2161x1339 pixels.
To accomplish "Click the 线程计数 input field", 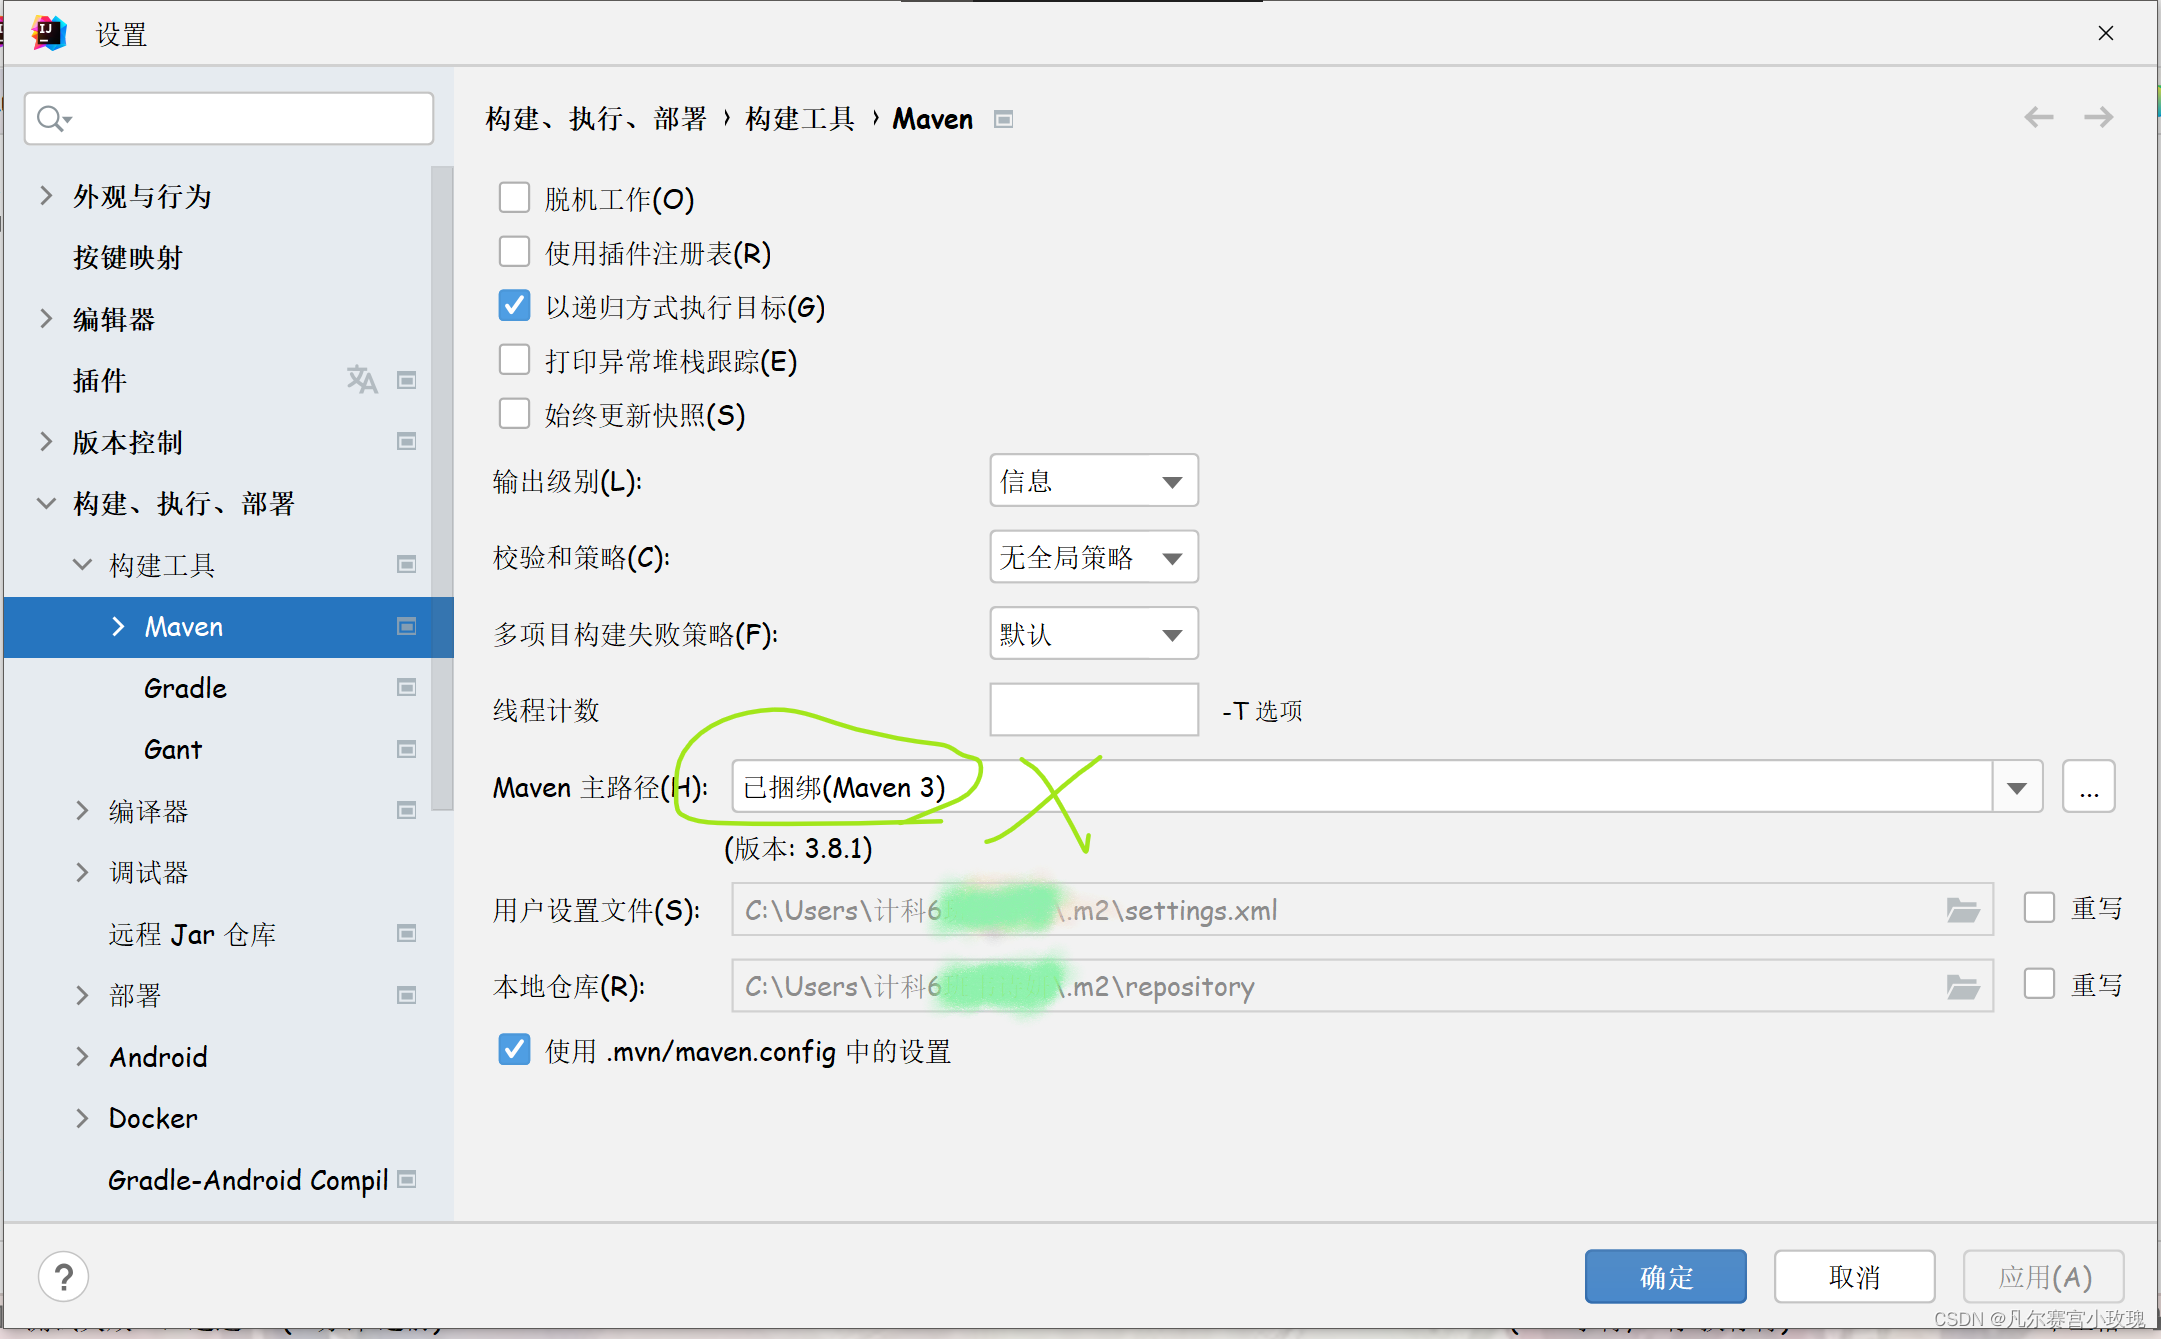I will (1093, 710).
